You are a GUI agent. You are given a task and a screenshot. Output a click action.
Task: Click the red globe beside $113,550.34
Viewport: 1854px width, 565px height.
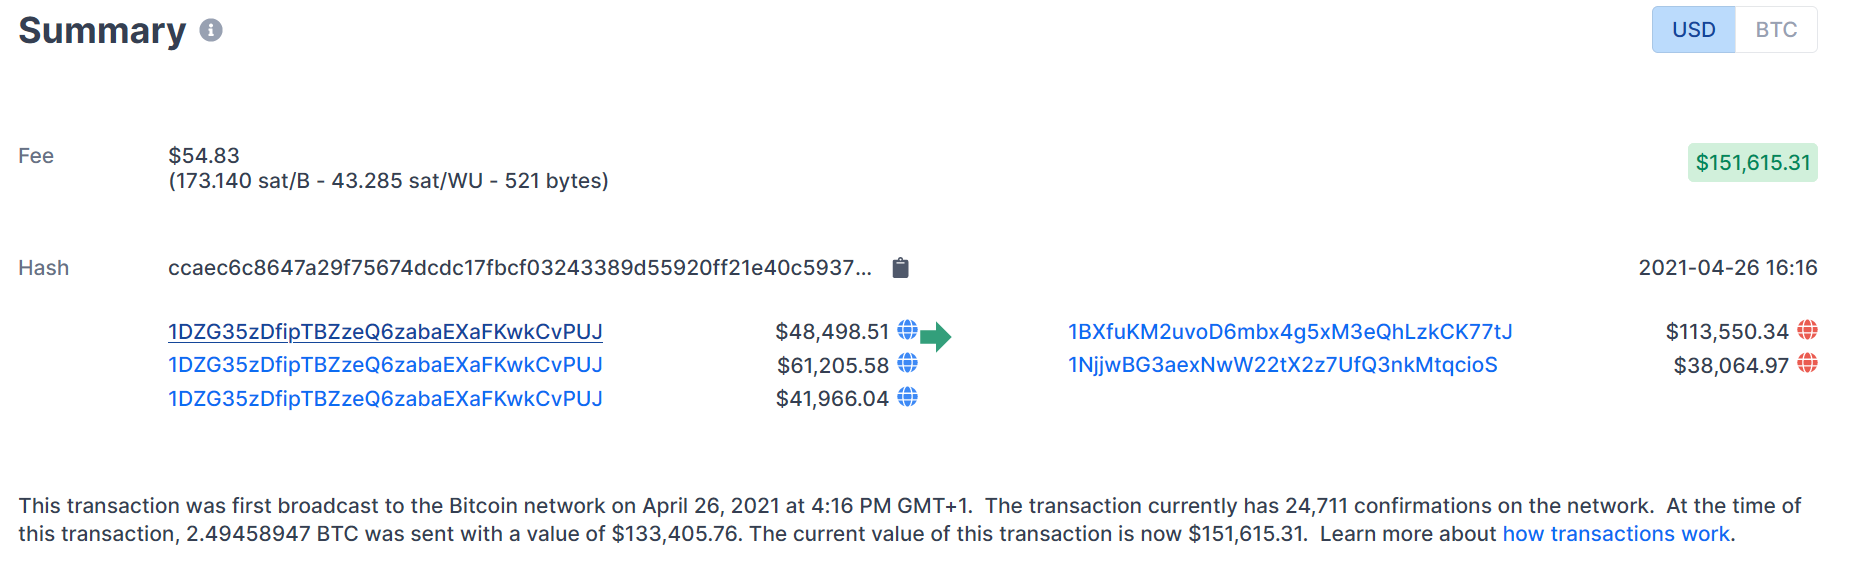tap(1807, 330)
